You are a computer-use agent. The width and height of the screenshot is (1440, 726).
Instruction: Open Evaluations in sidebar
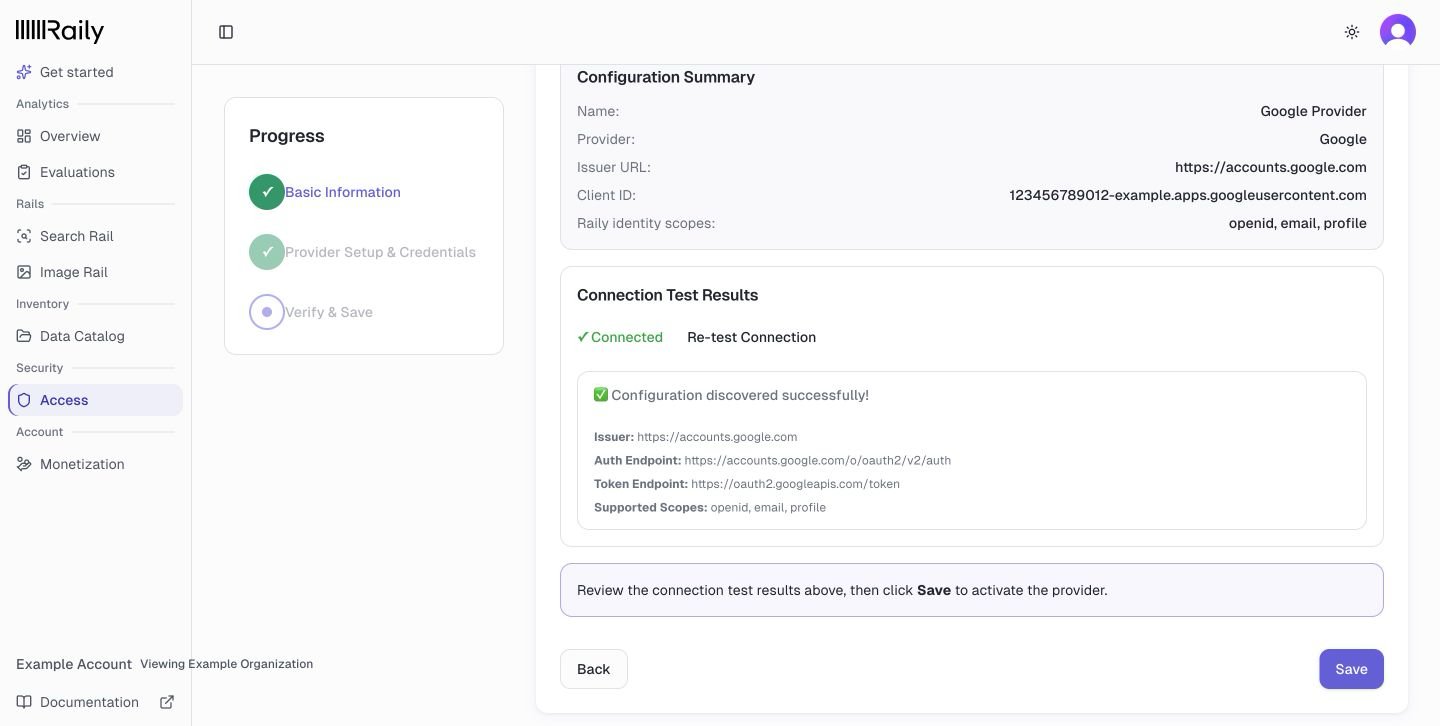tap(95, 172)
